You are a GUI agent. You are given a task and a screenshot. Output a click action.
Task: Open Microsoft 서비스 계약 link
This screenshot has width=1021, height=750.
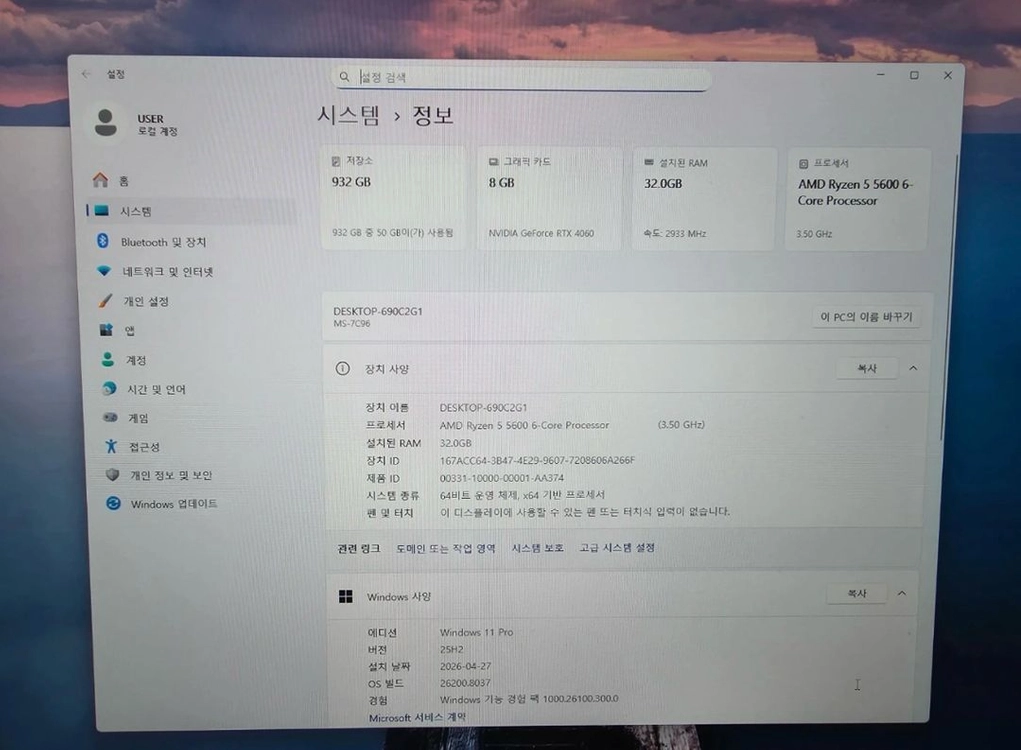coord(417,717)
